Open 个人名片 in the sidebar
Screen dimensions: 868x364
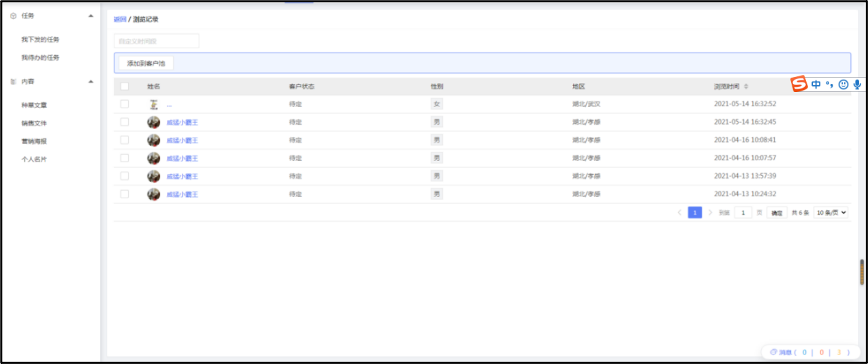coord(34,159)
